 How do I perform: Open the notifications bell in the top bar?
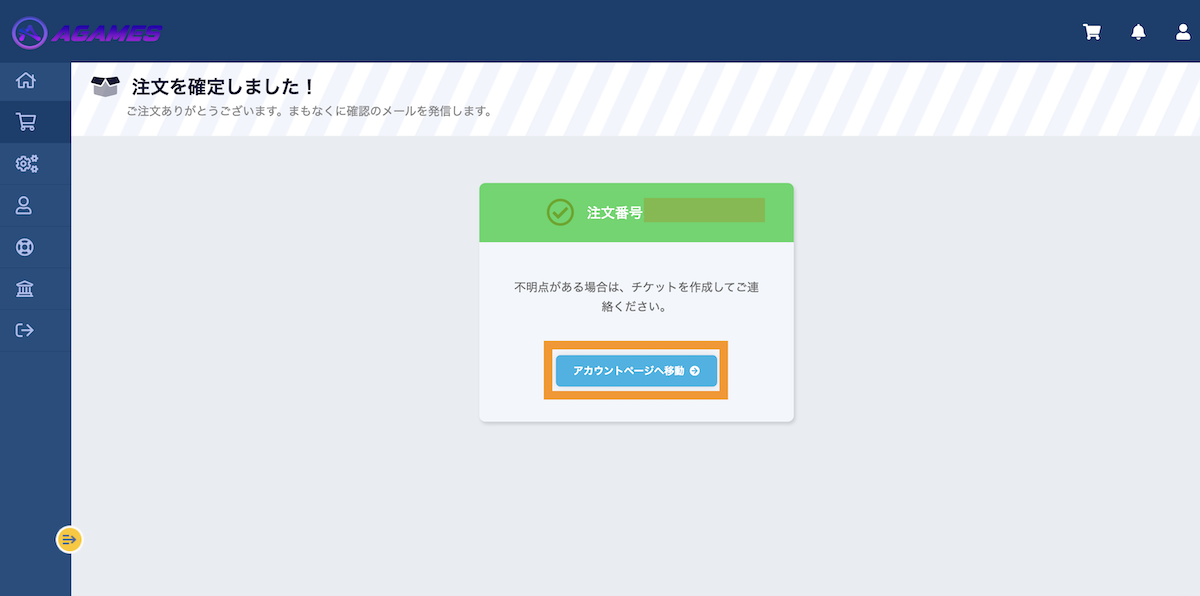pos(1137,31)
